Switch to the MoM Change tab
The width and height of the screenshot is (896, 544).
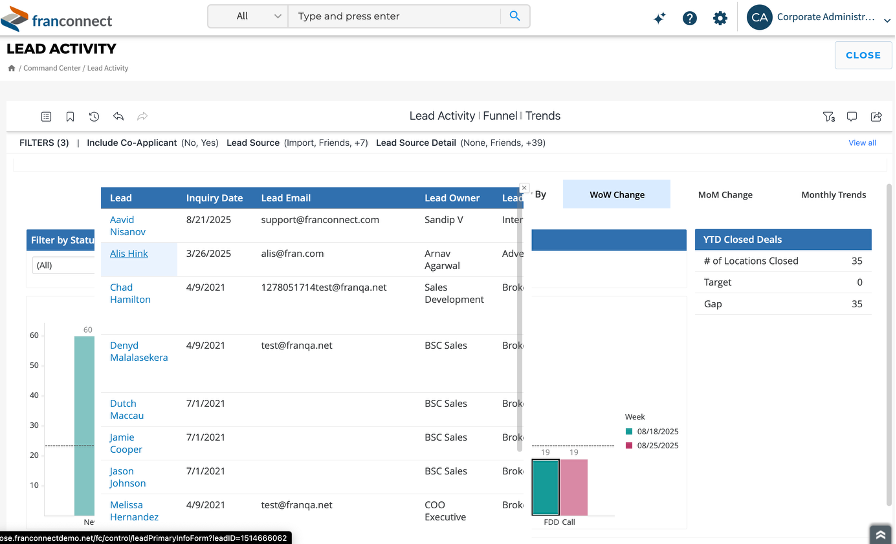coord(725,195)
